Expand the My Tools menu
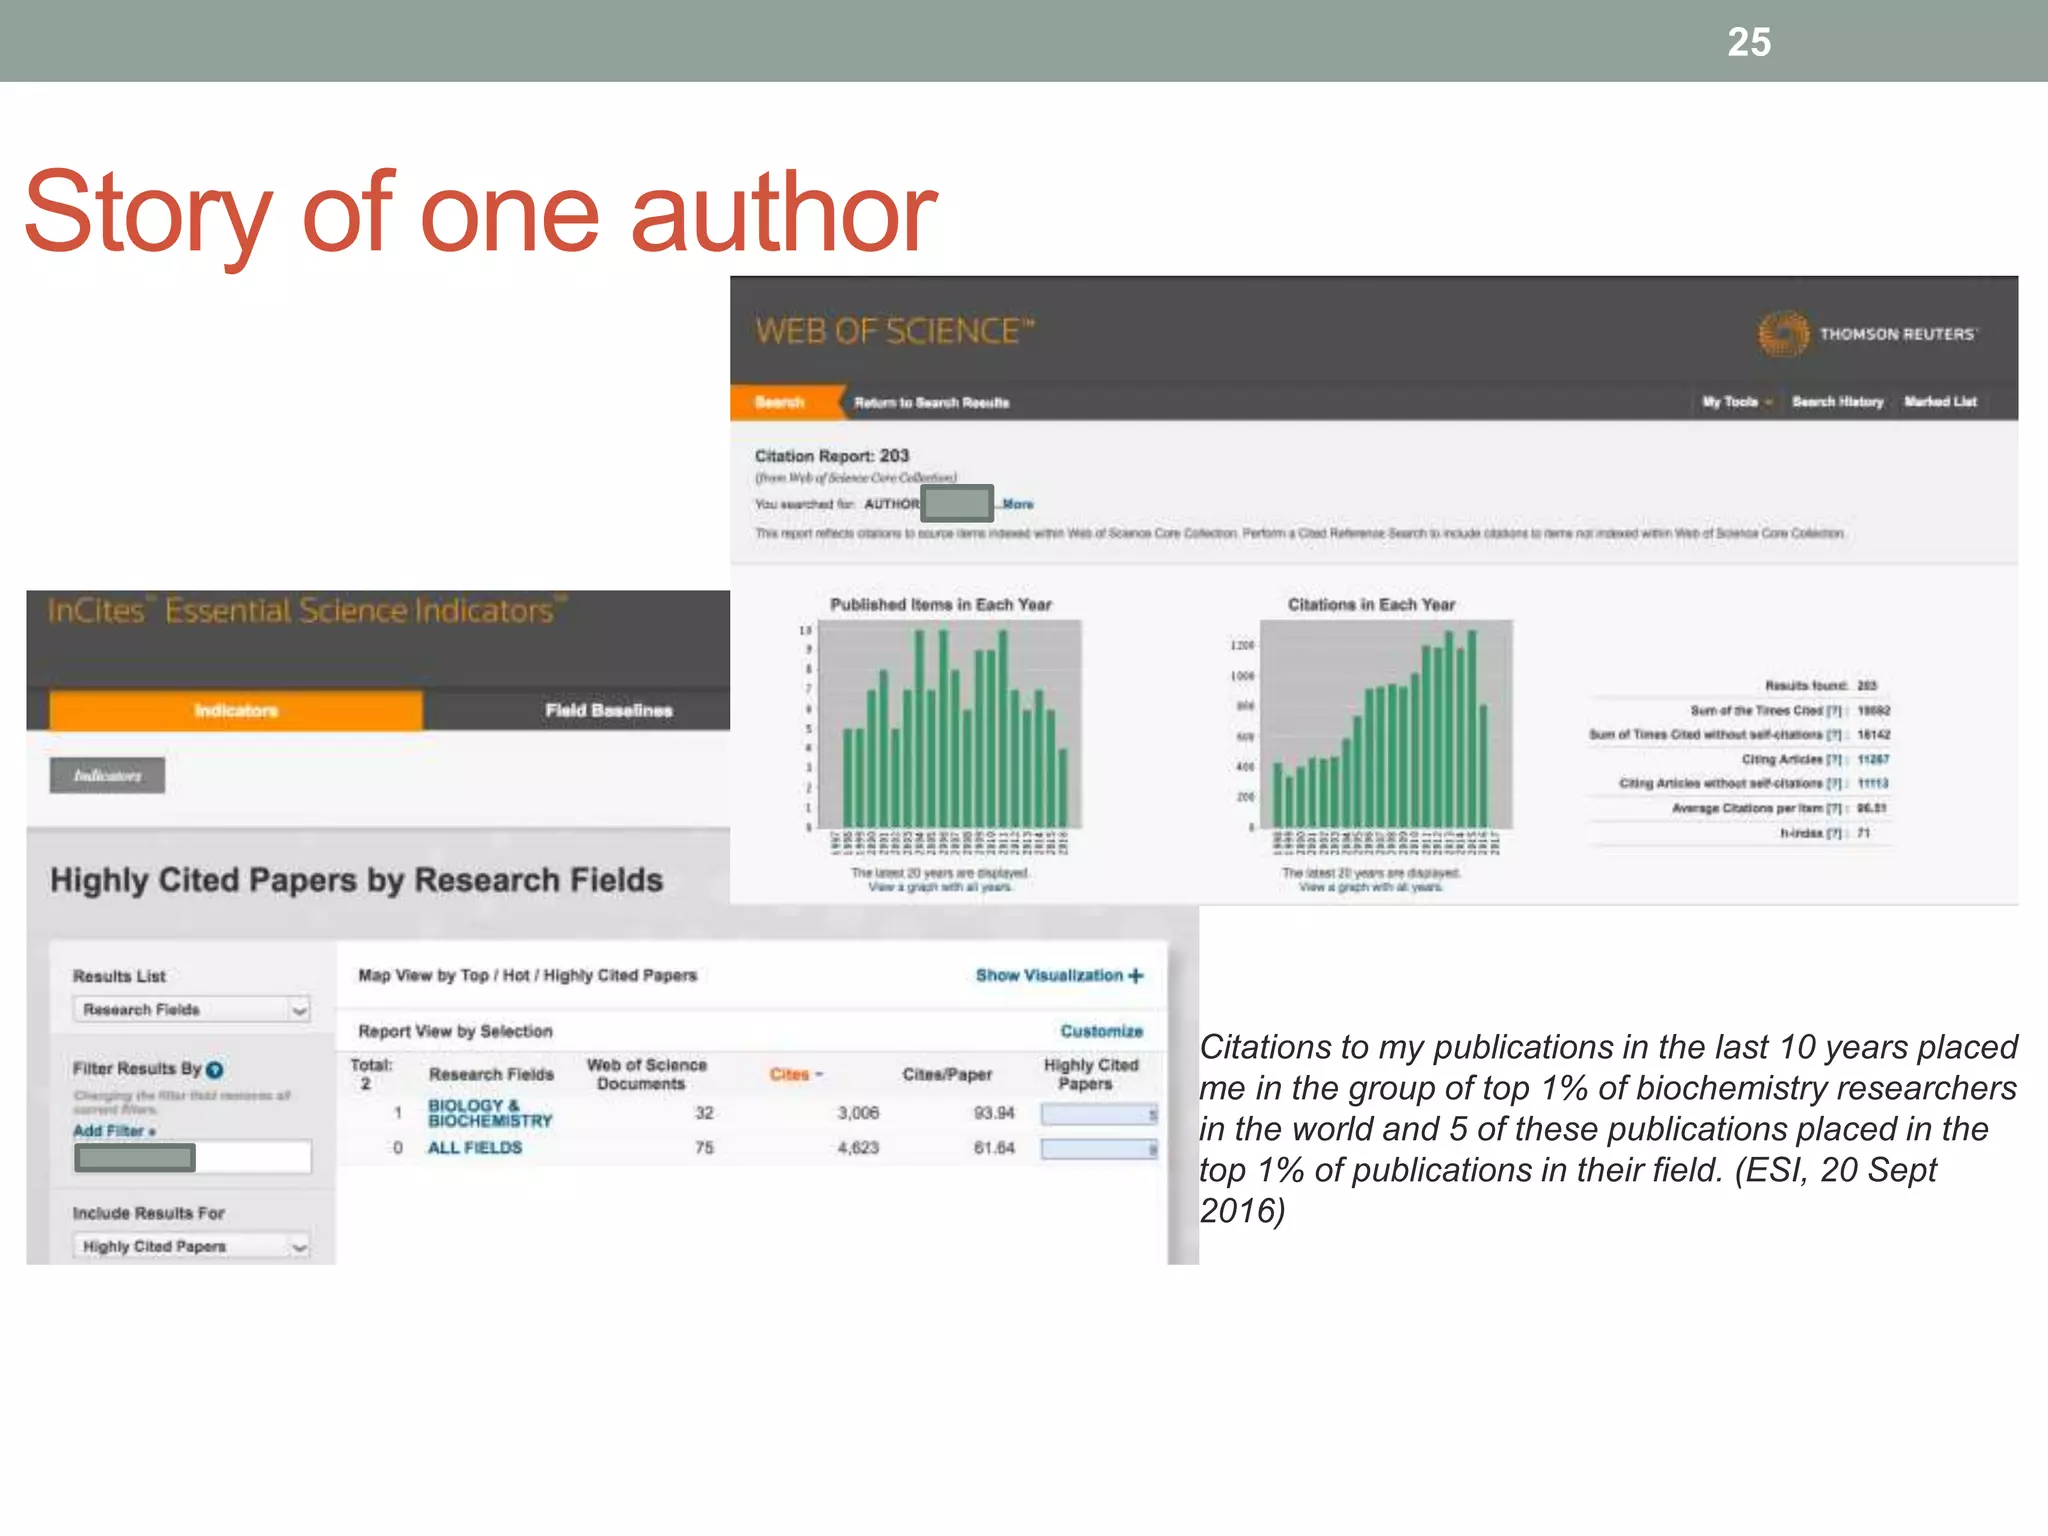 (x=1737, y=402)
